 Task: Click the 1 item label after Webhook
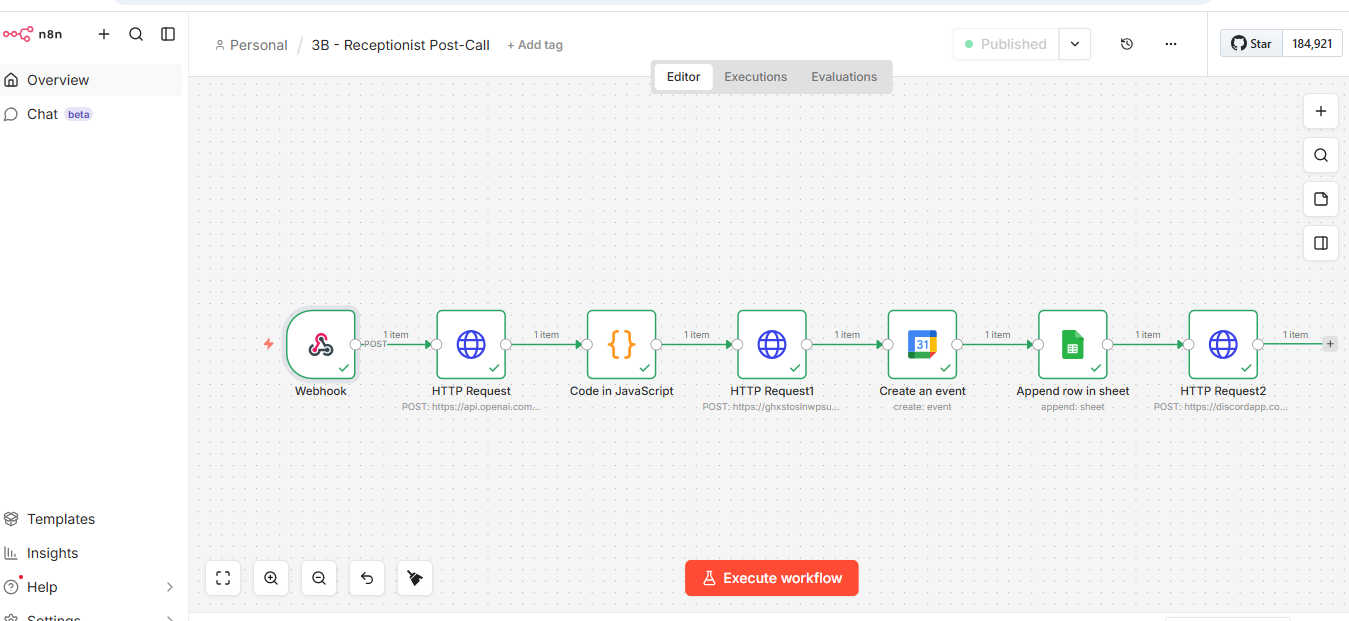[x=396, y=335]
